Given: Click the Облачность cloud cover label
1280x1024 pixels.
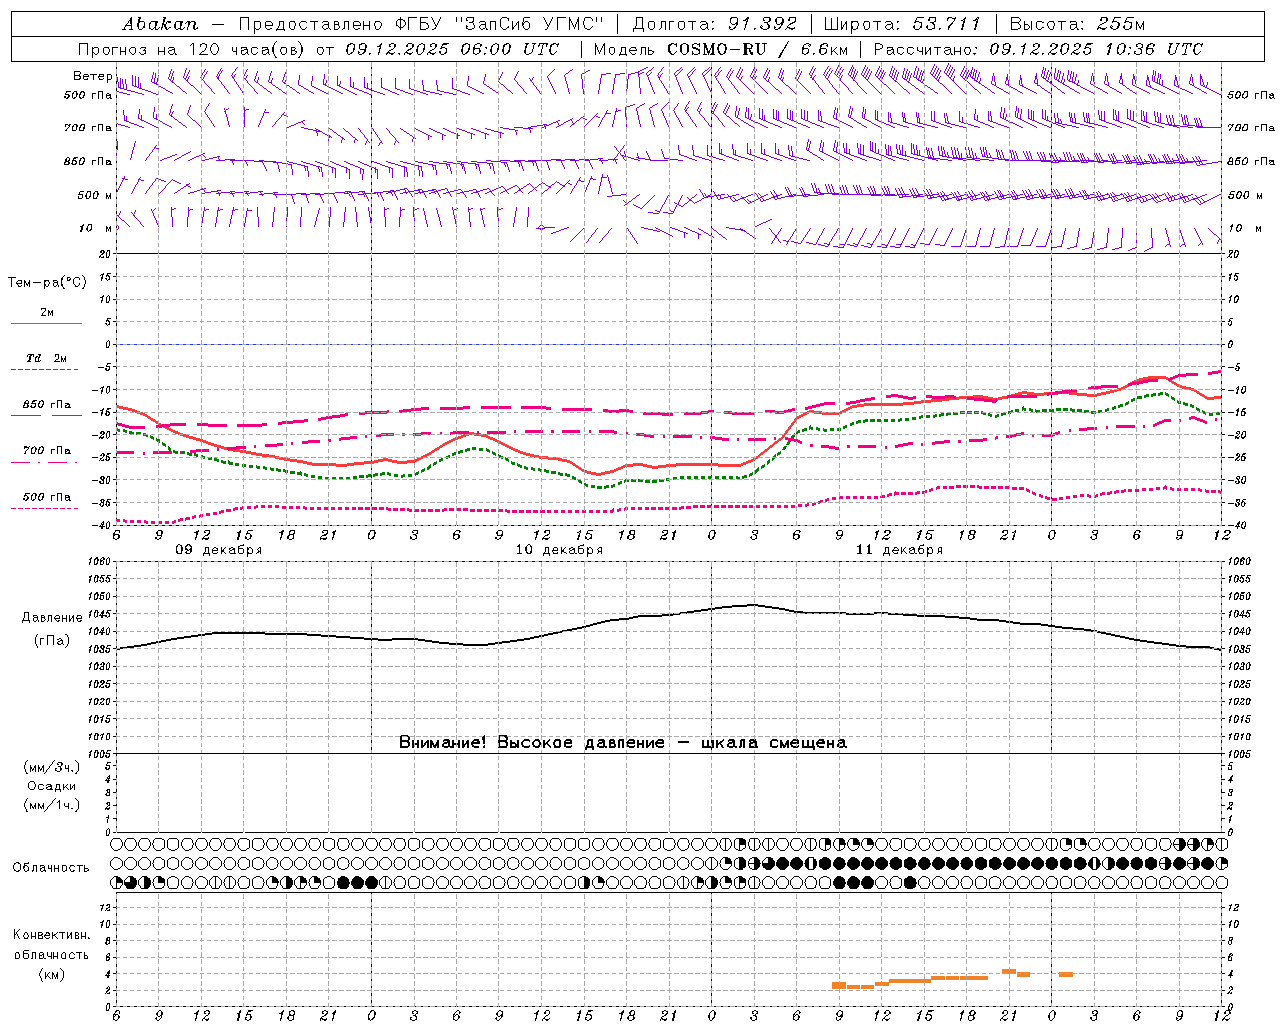Looking at the screenshot, I should pyautogui.click(x=50, y=868).
